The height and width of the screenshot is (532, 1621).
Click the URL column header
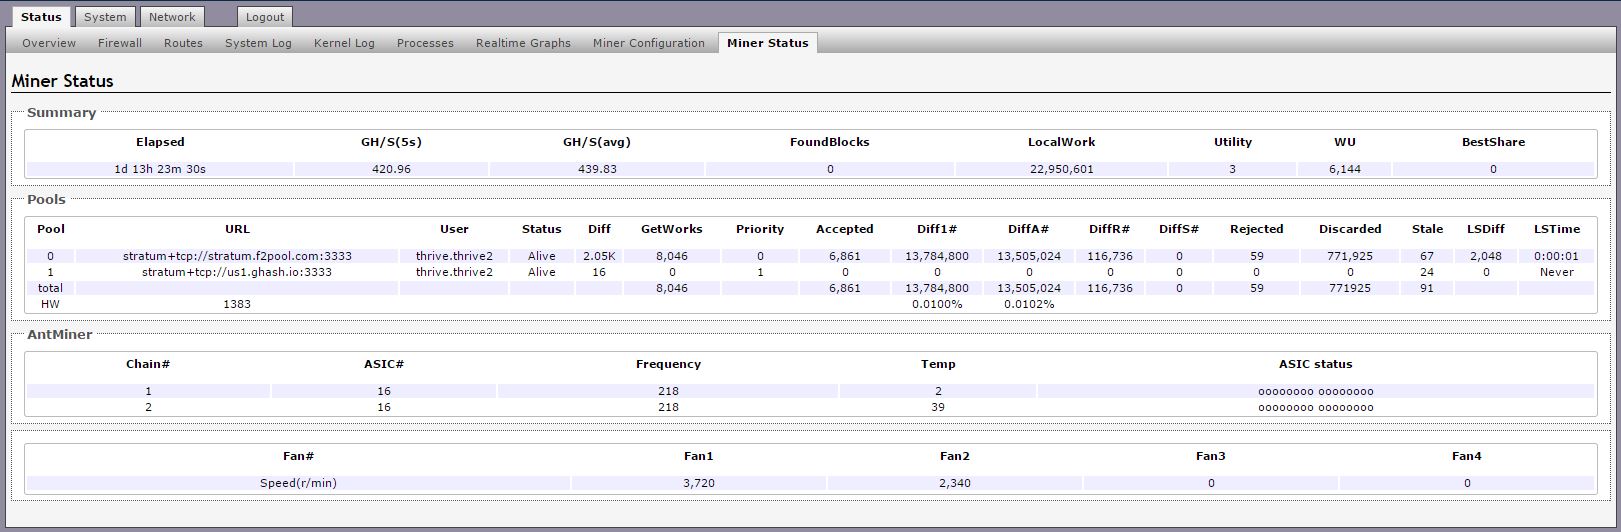tap(237, 229)
